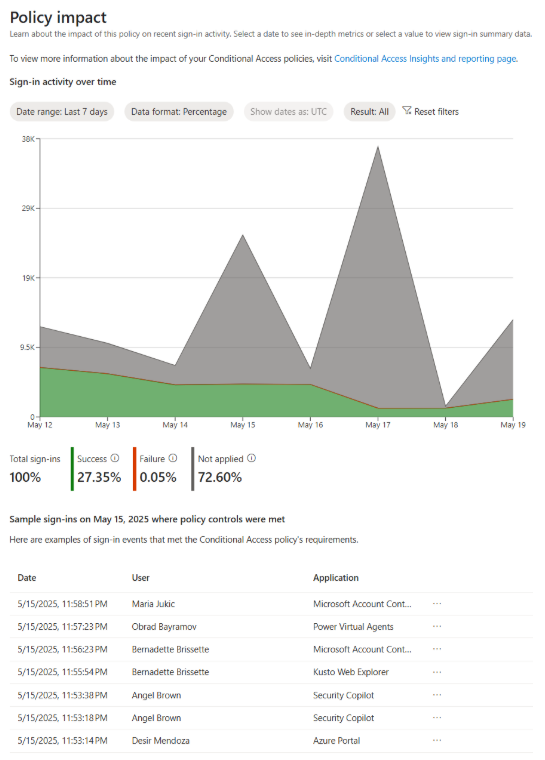Screen dimensions: 545x760
Task: Click the info icon beside Failure
Action: click(x=173, y=458)
